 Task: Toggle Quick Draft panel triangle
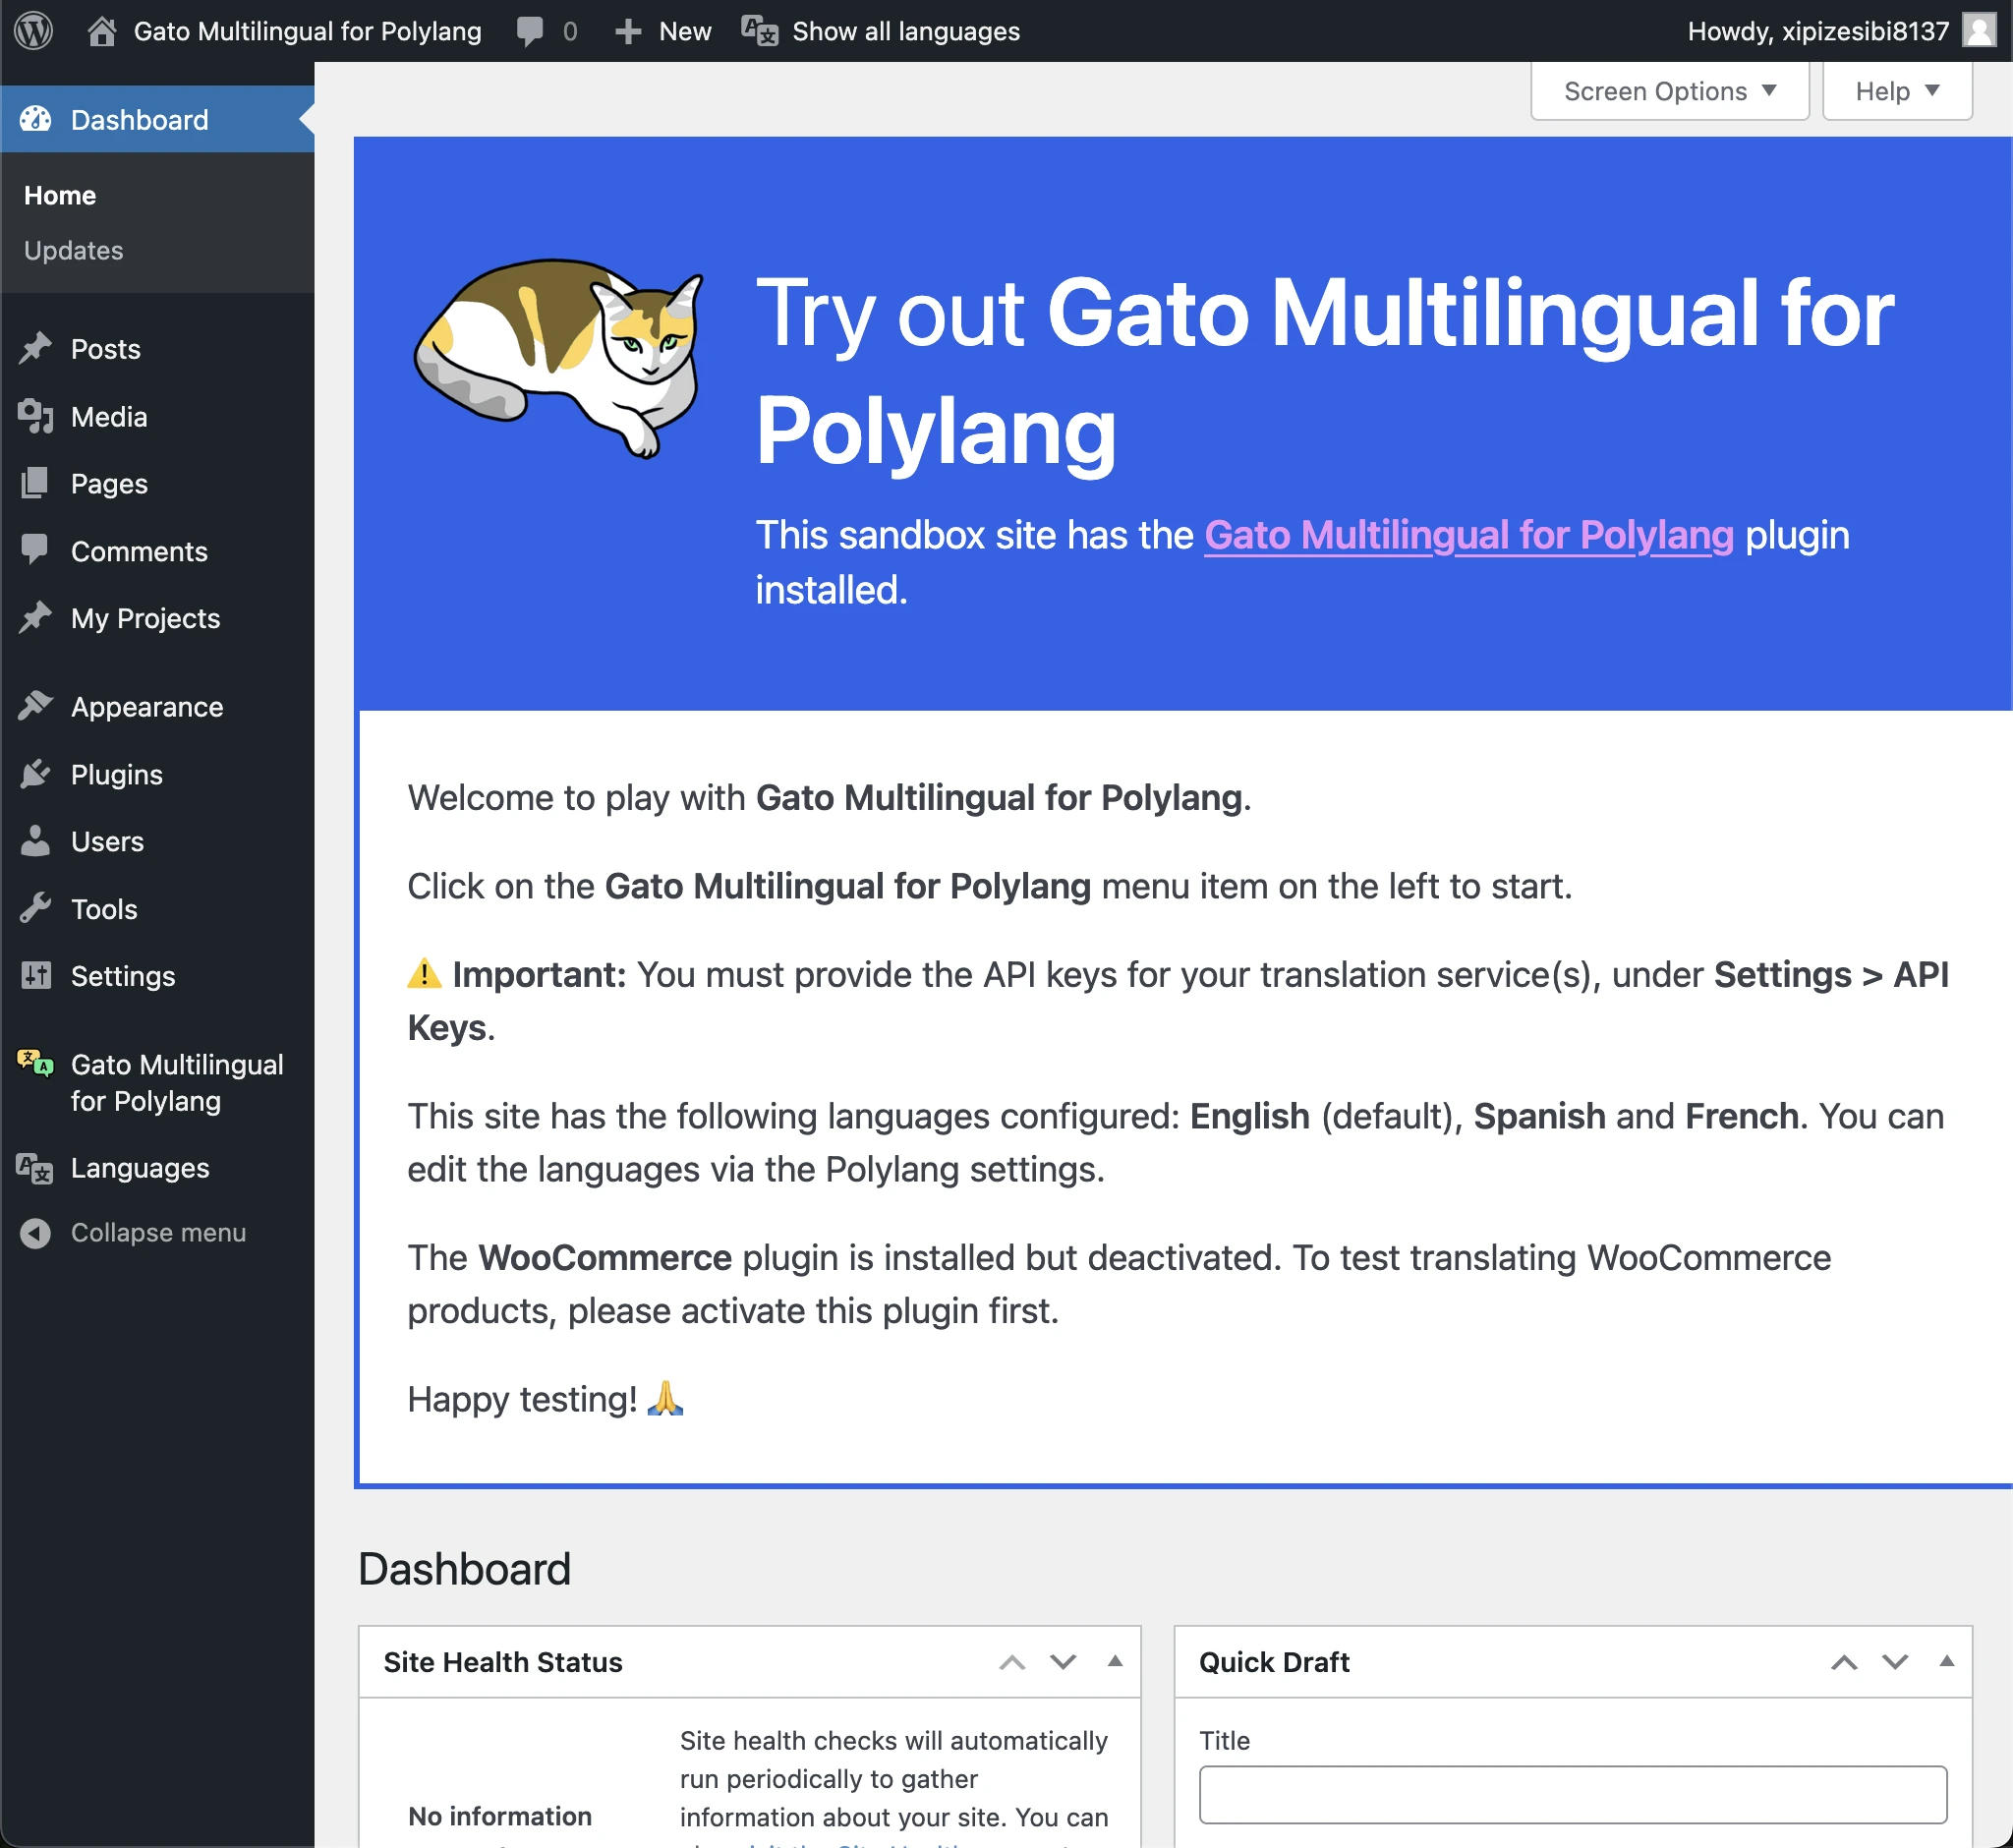pos(1946,1661)
